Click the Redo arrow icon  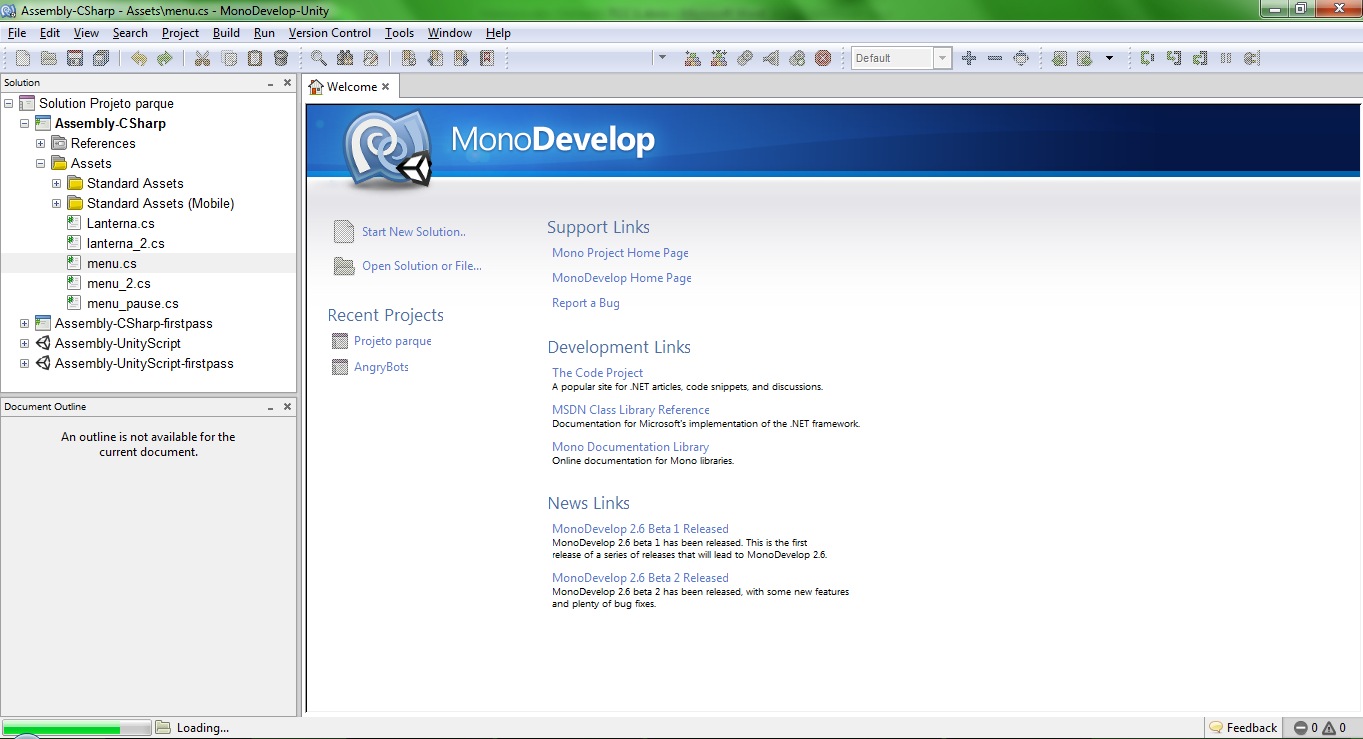pyautogui.click(x=165, y=59)
